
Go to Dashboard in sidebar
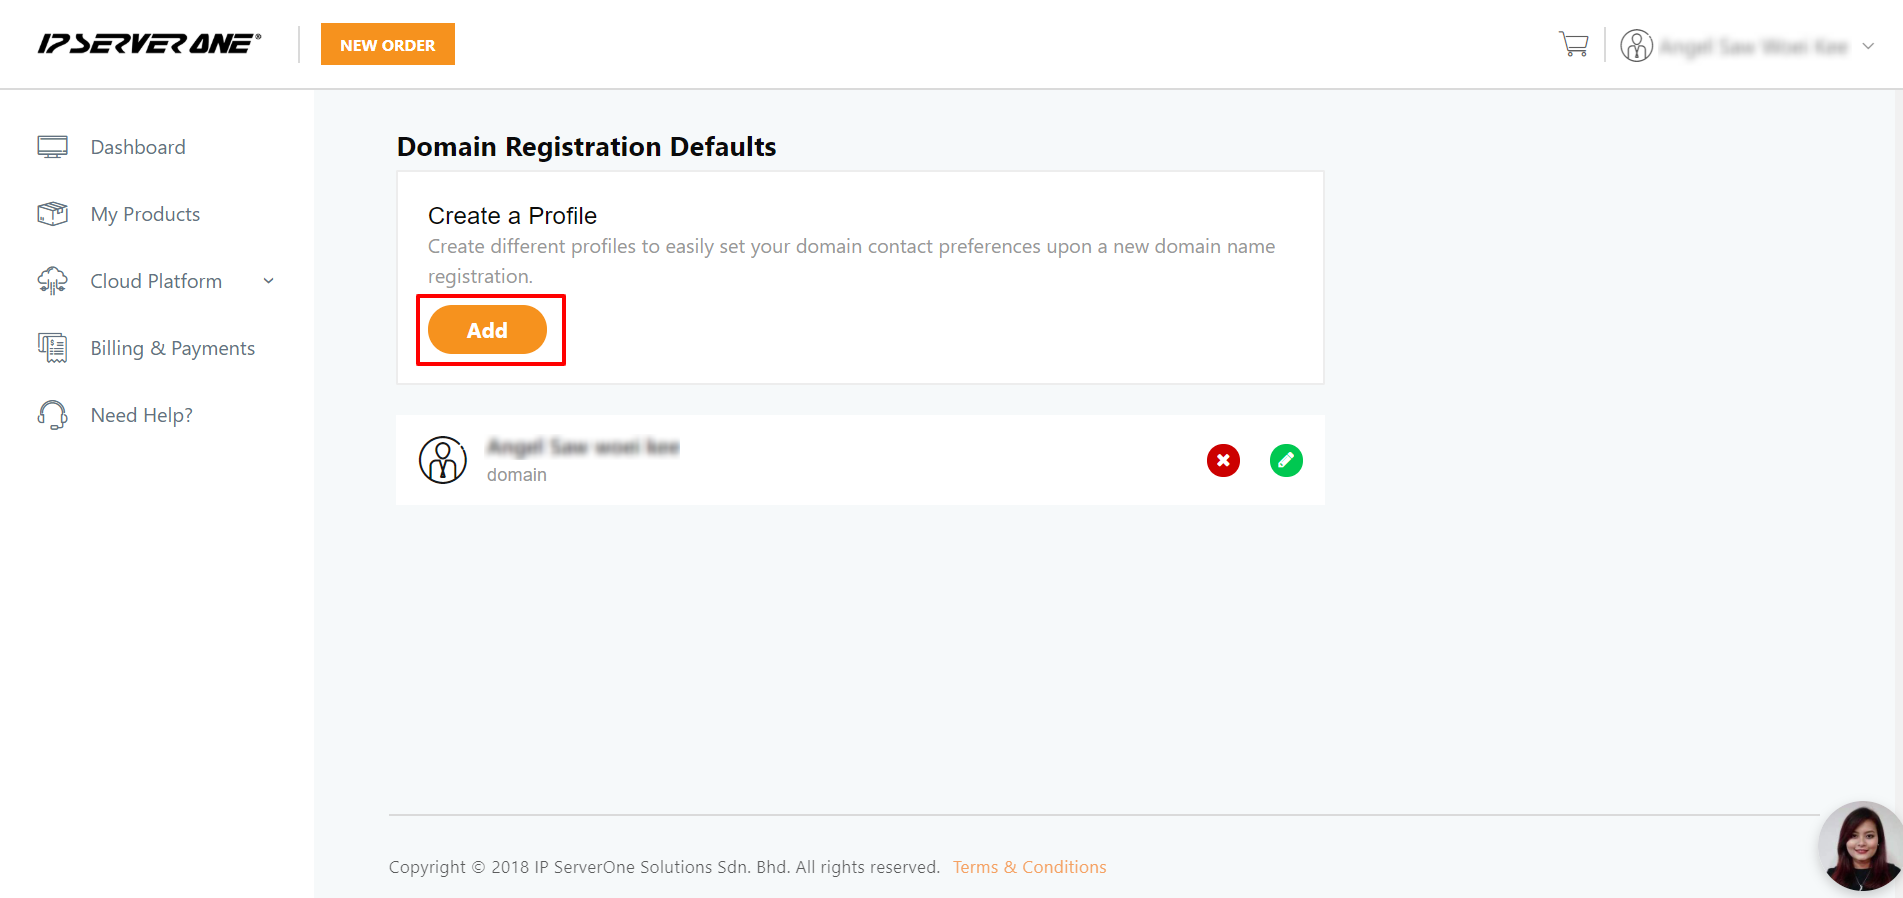coord(138,147)
